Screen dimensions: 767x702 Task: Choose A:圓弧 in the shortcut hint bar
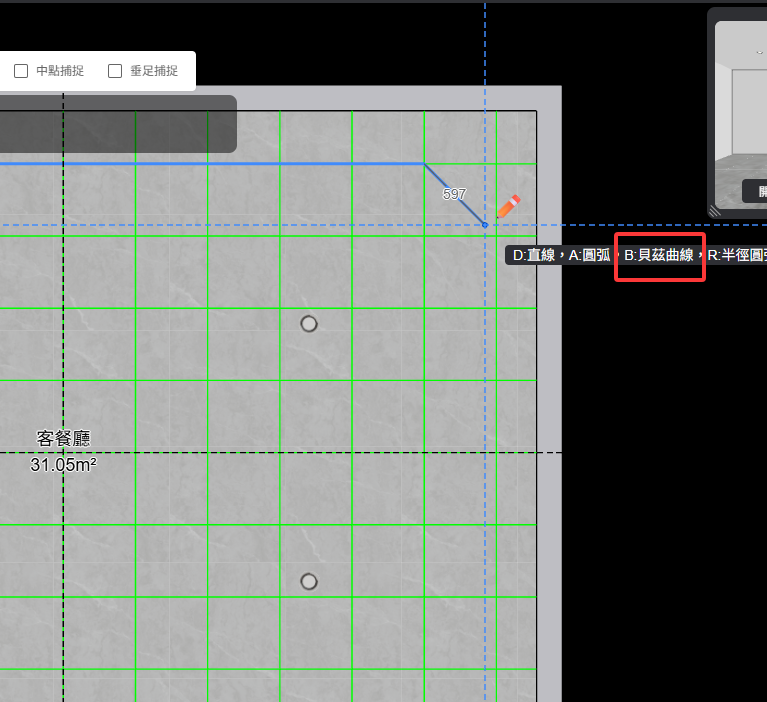click(589, 256)
